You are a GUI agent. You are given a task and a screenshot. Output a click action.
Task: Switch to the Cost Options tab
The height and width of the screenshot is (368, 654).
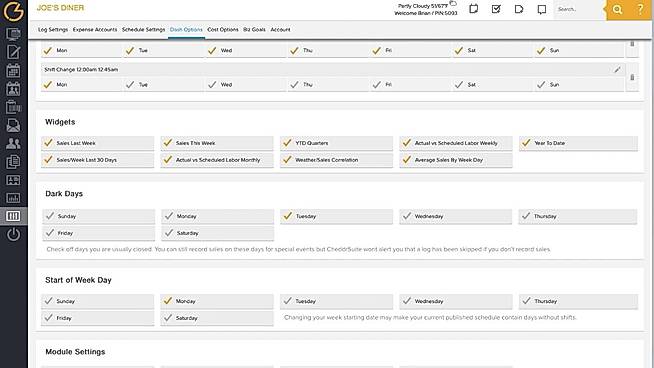pos(223,30)
